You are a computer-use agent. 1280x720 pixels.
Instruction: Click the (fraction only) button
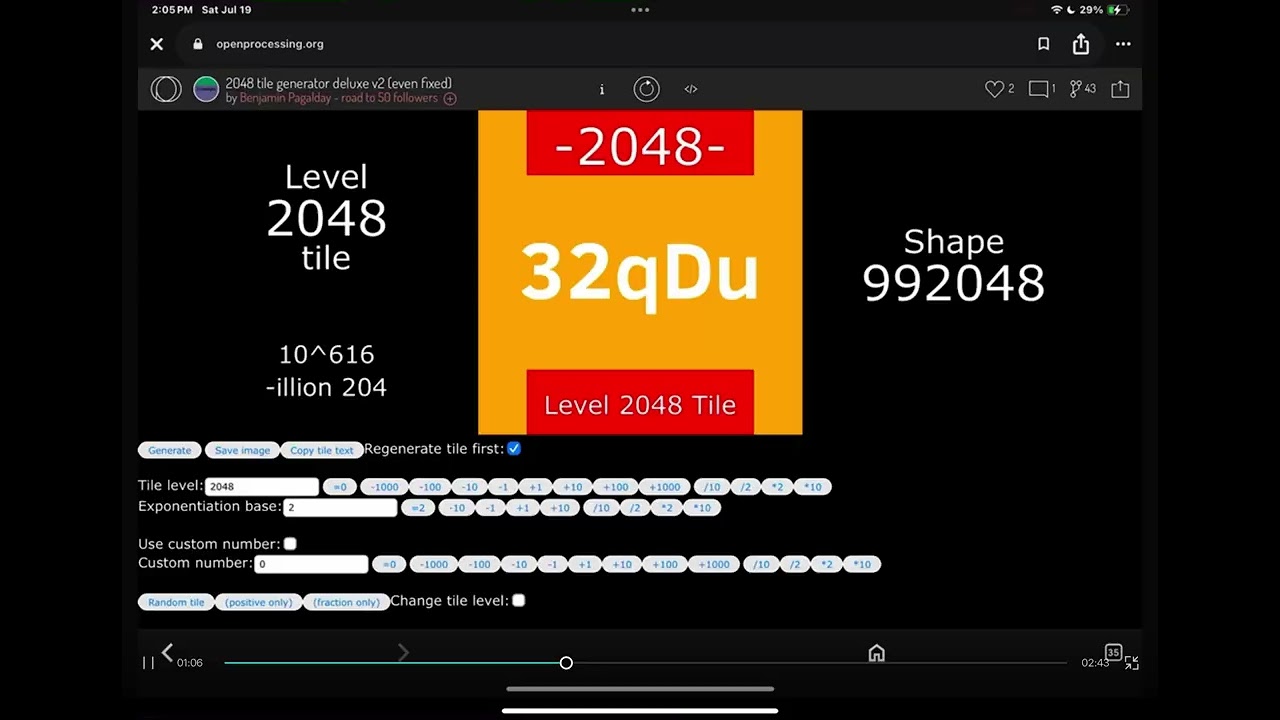coord(347,602)
